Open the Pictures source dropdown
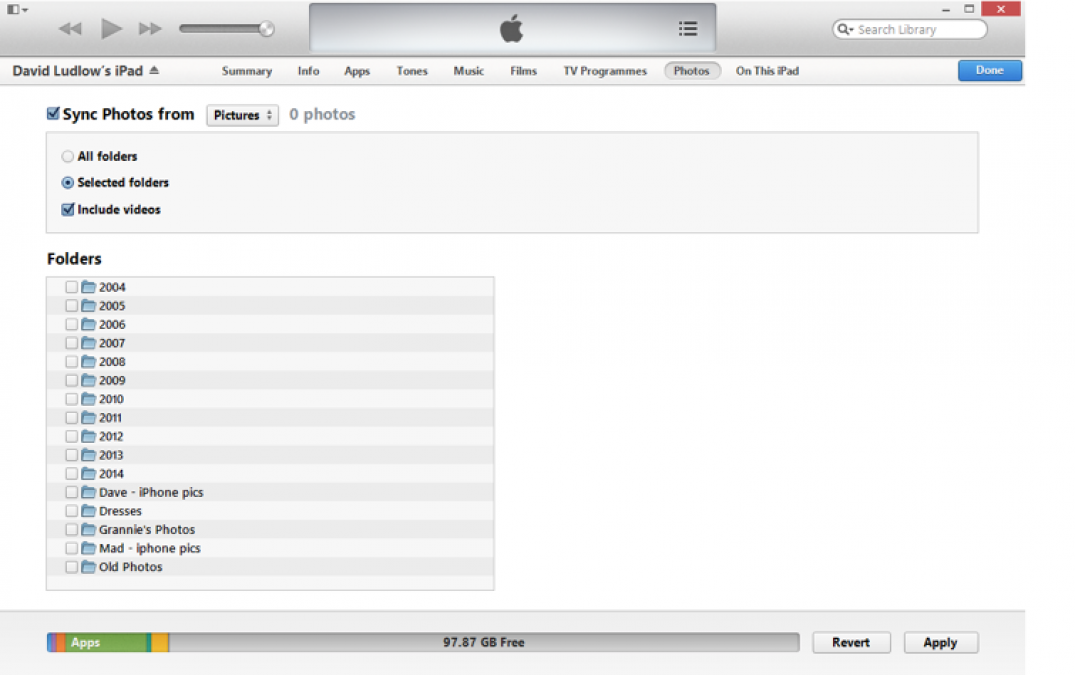Viewport: 1075px width, 675px height. pos(243,115)
